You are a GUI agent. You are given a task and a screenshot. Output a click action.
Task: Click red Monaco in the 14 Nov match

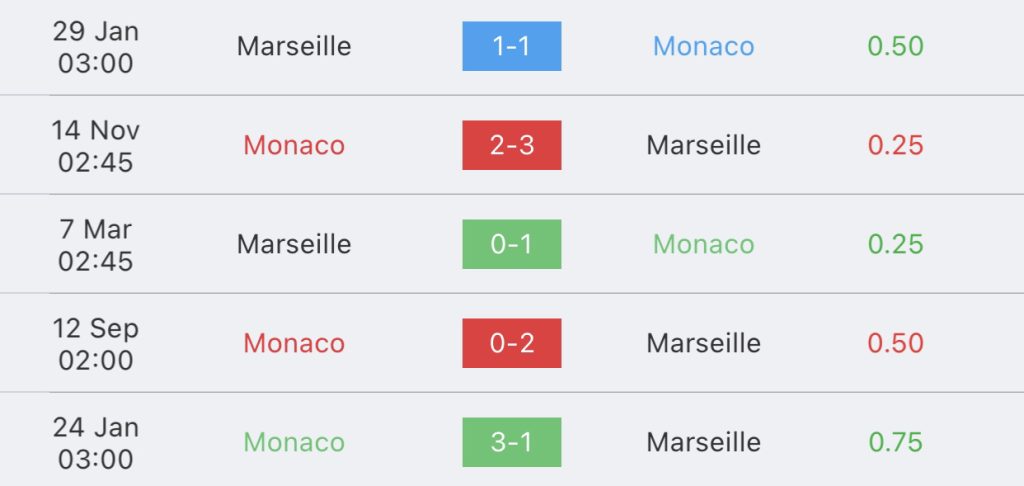coord(294,145)
